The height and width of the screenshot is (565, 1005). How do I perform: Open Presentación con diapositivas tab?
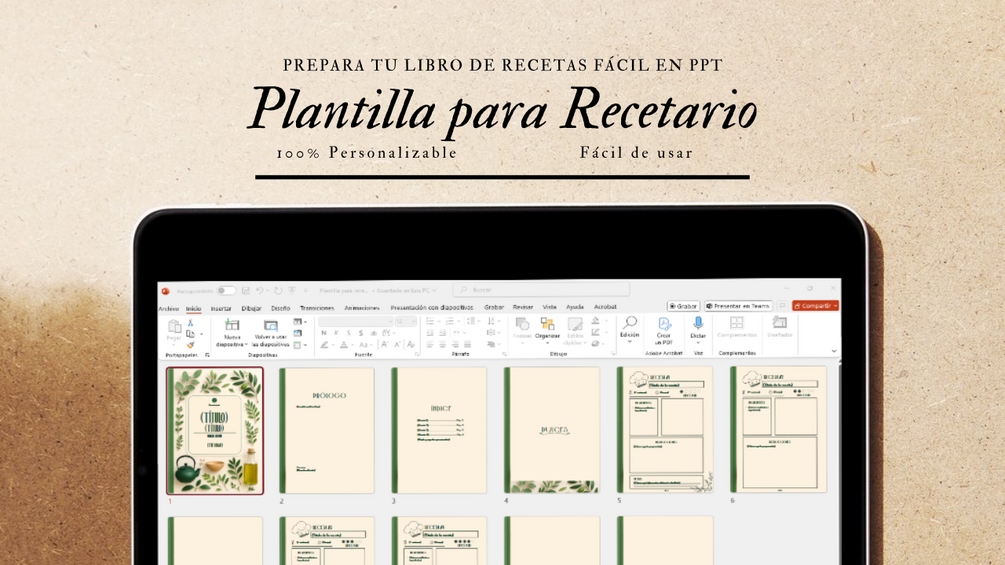(x=432, y=308)
